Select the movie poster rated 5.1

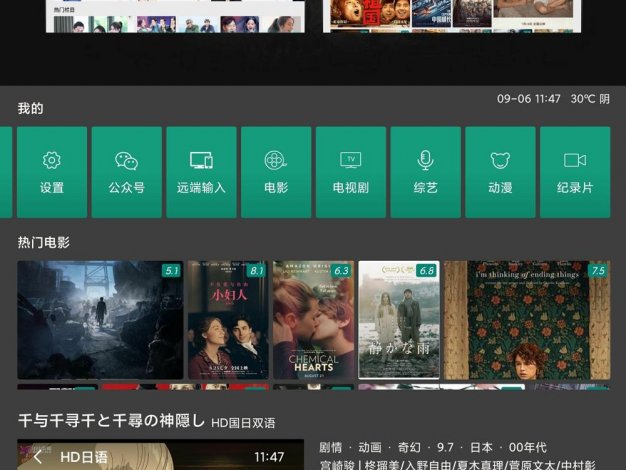[100, 320]
